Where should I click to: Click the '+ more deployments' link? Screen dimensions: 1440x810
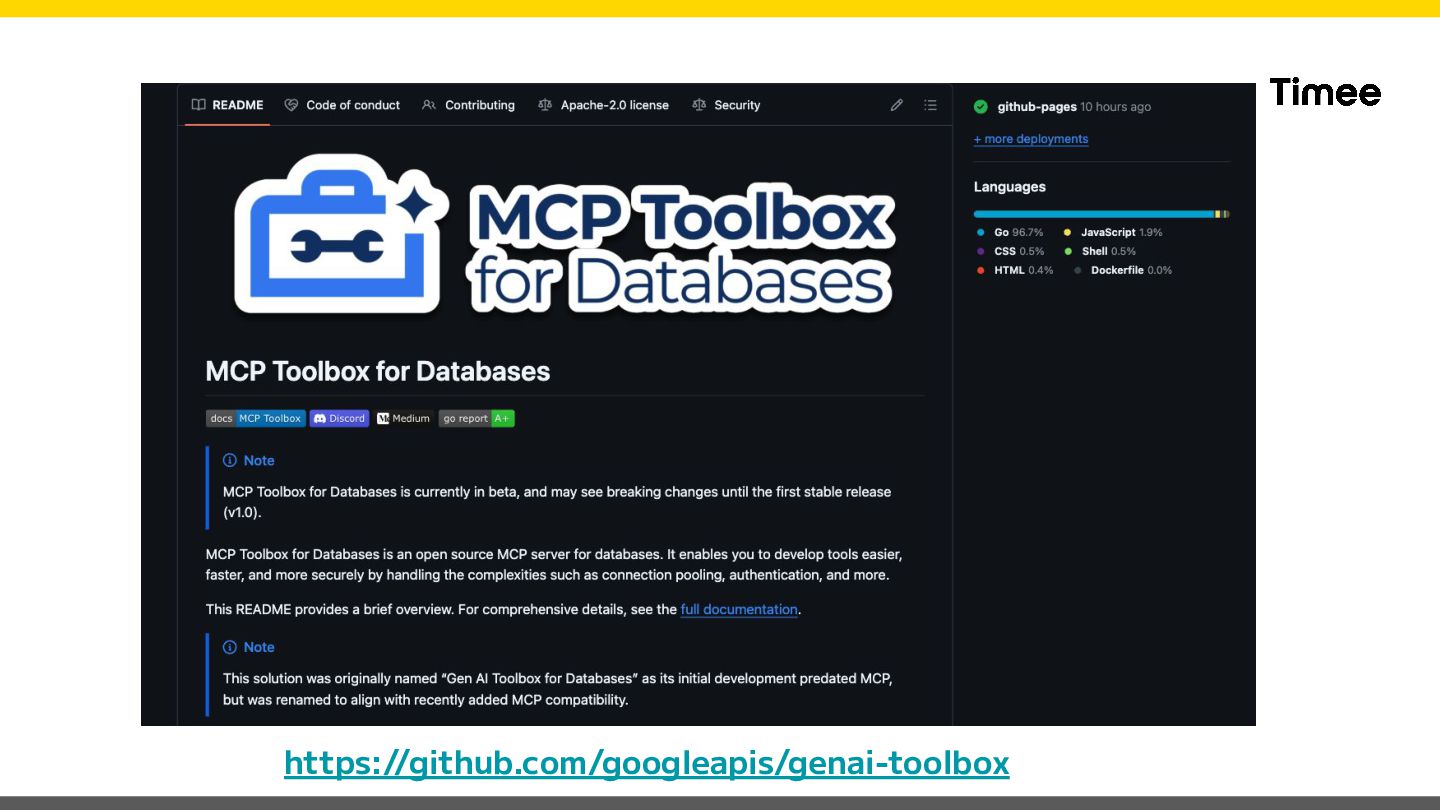[1031, 139]
